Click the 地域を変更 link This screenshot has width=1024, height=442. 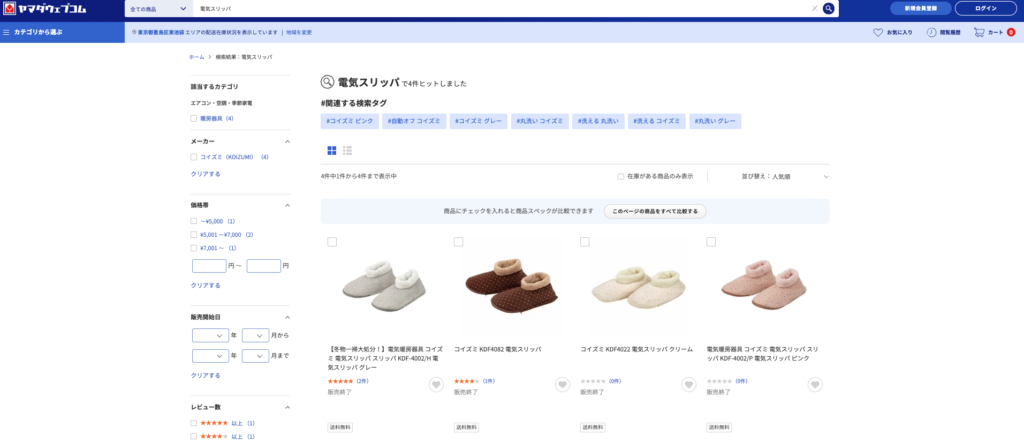click(298, 32)
